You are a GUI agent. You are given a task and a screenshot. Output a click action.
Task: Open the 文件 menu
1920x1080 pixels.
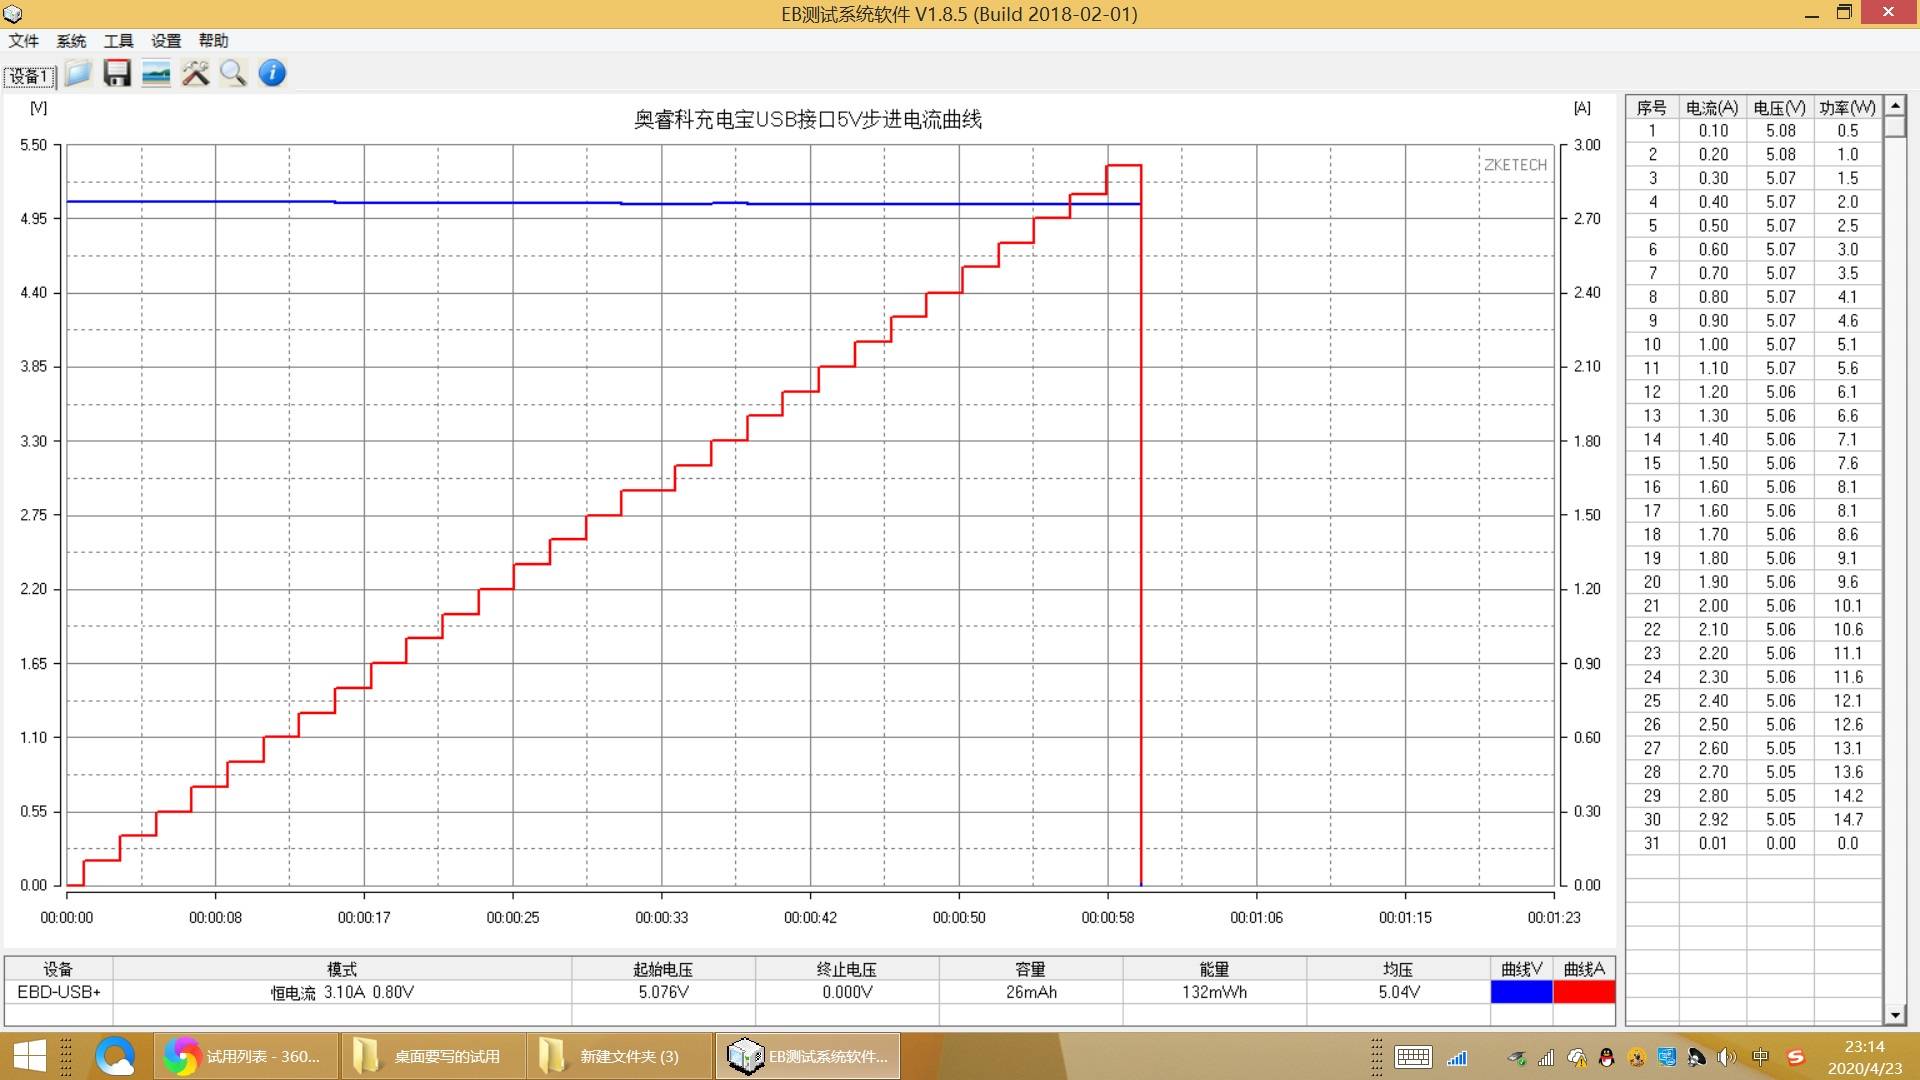tap(23, 41)
